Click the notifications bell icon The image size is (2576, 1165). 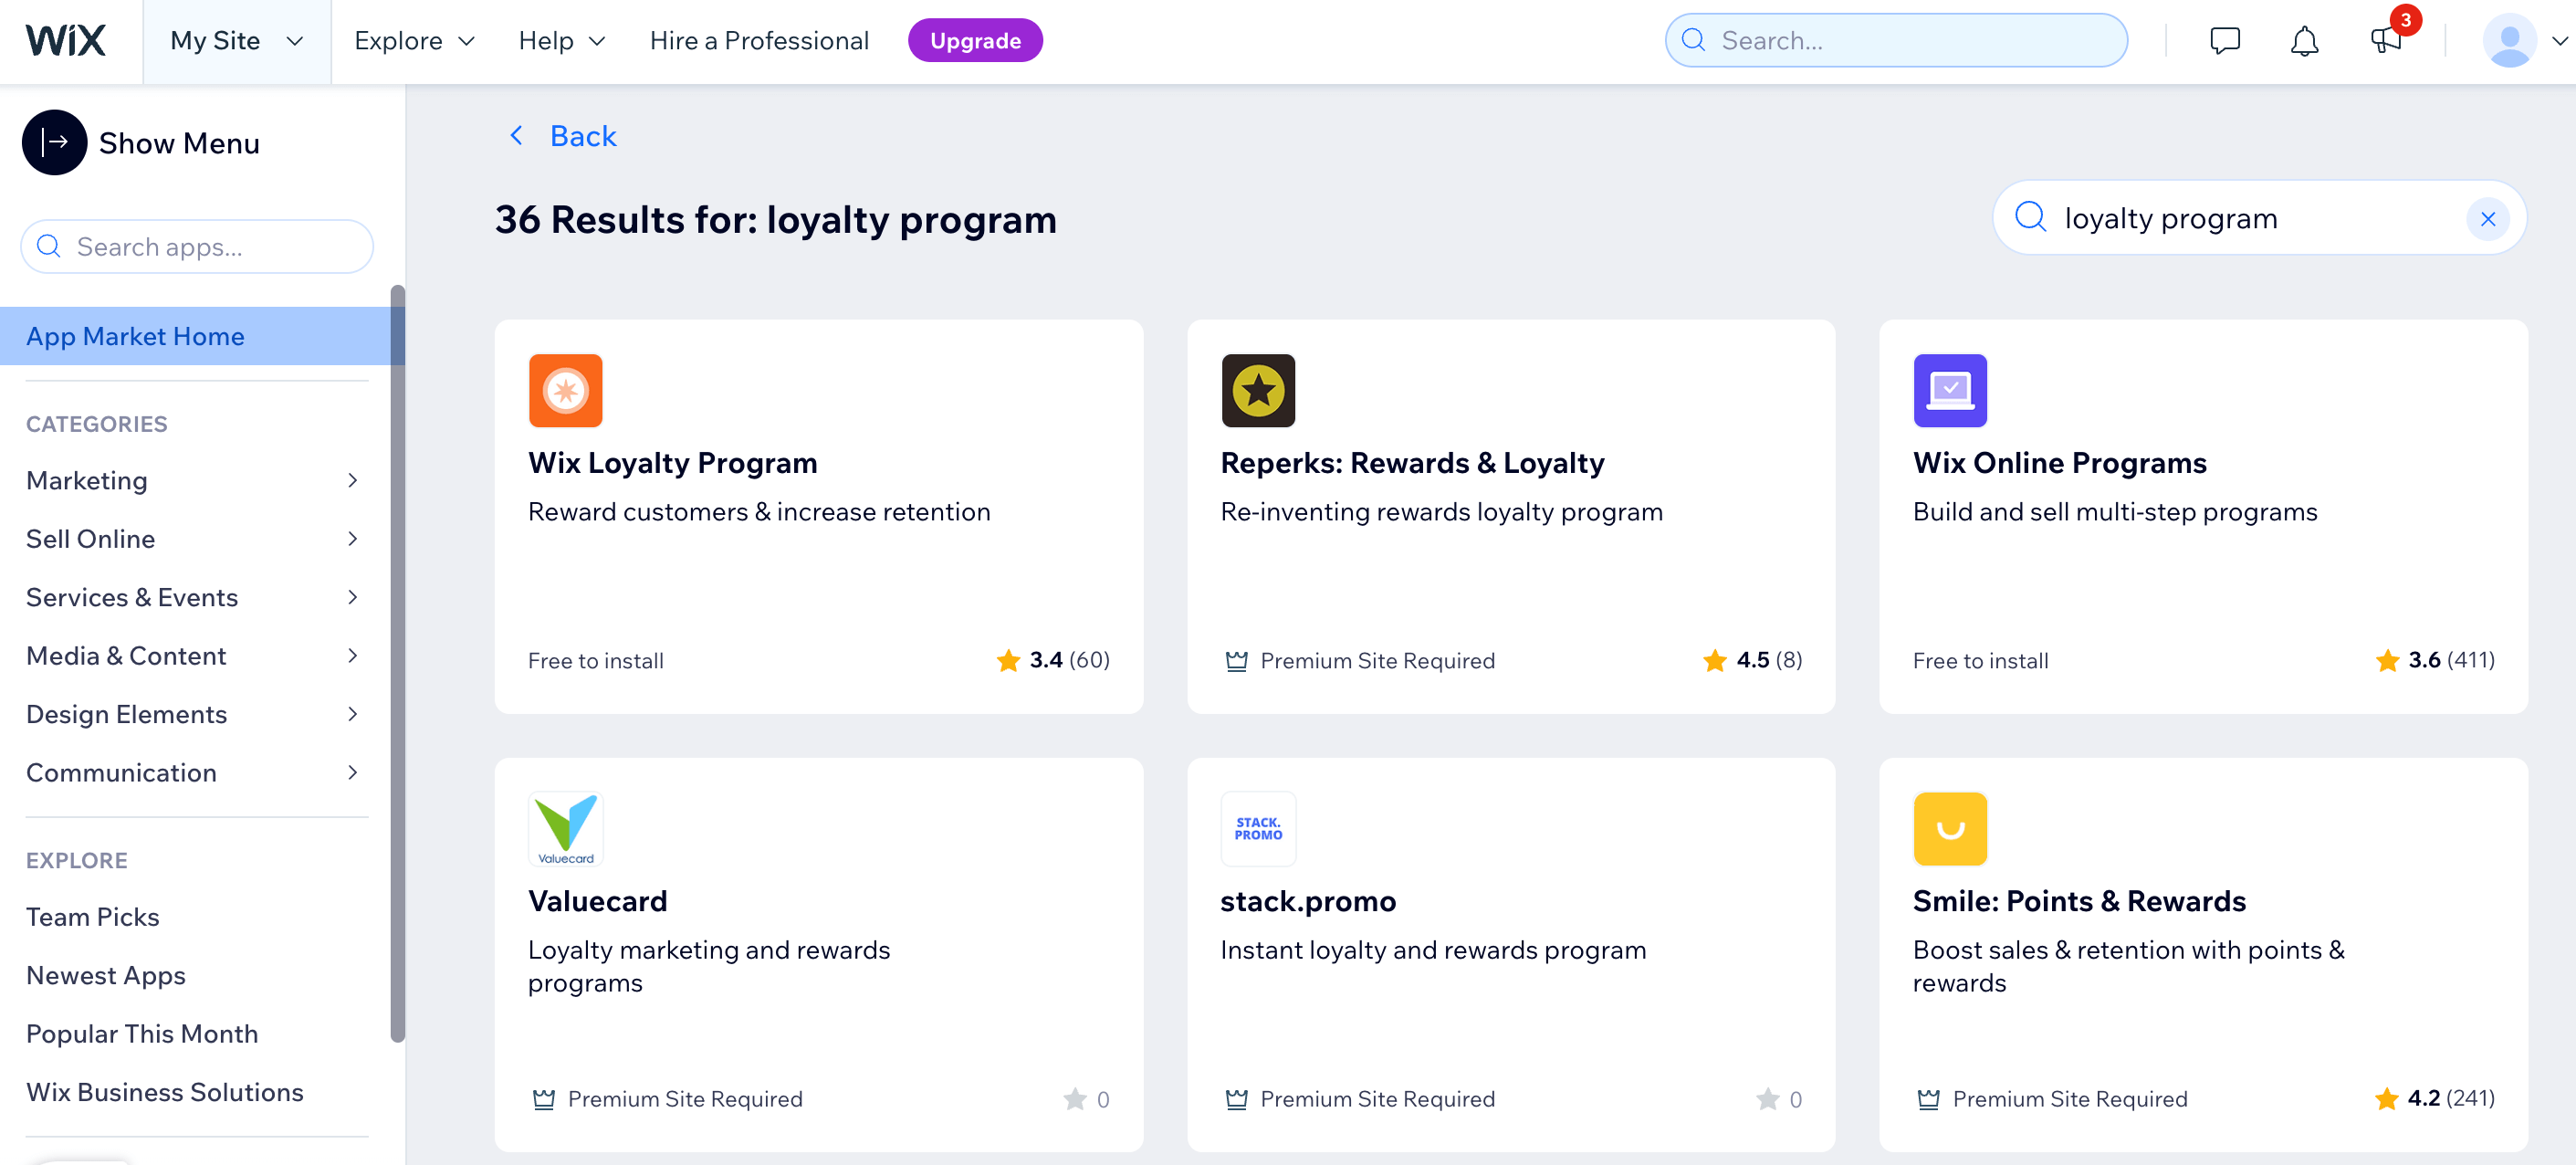tap(2303, 39)
